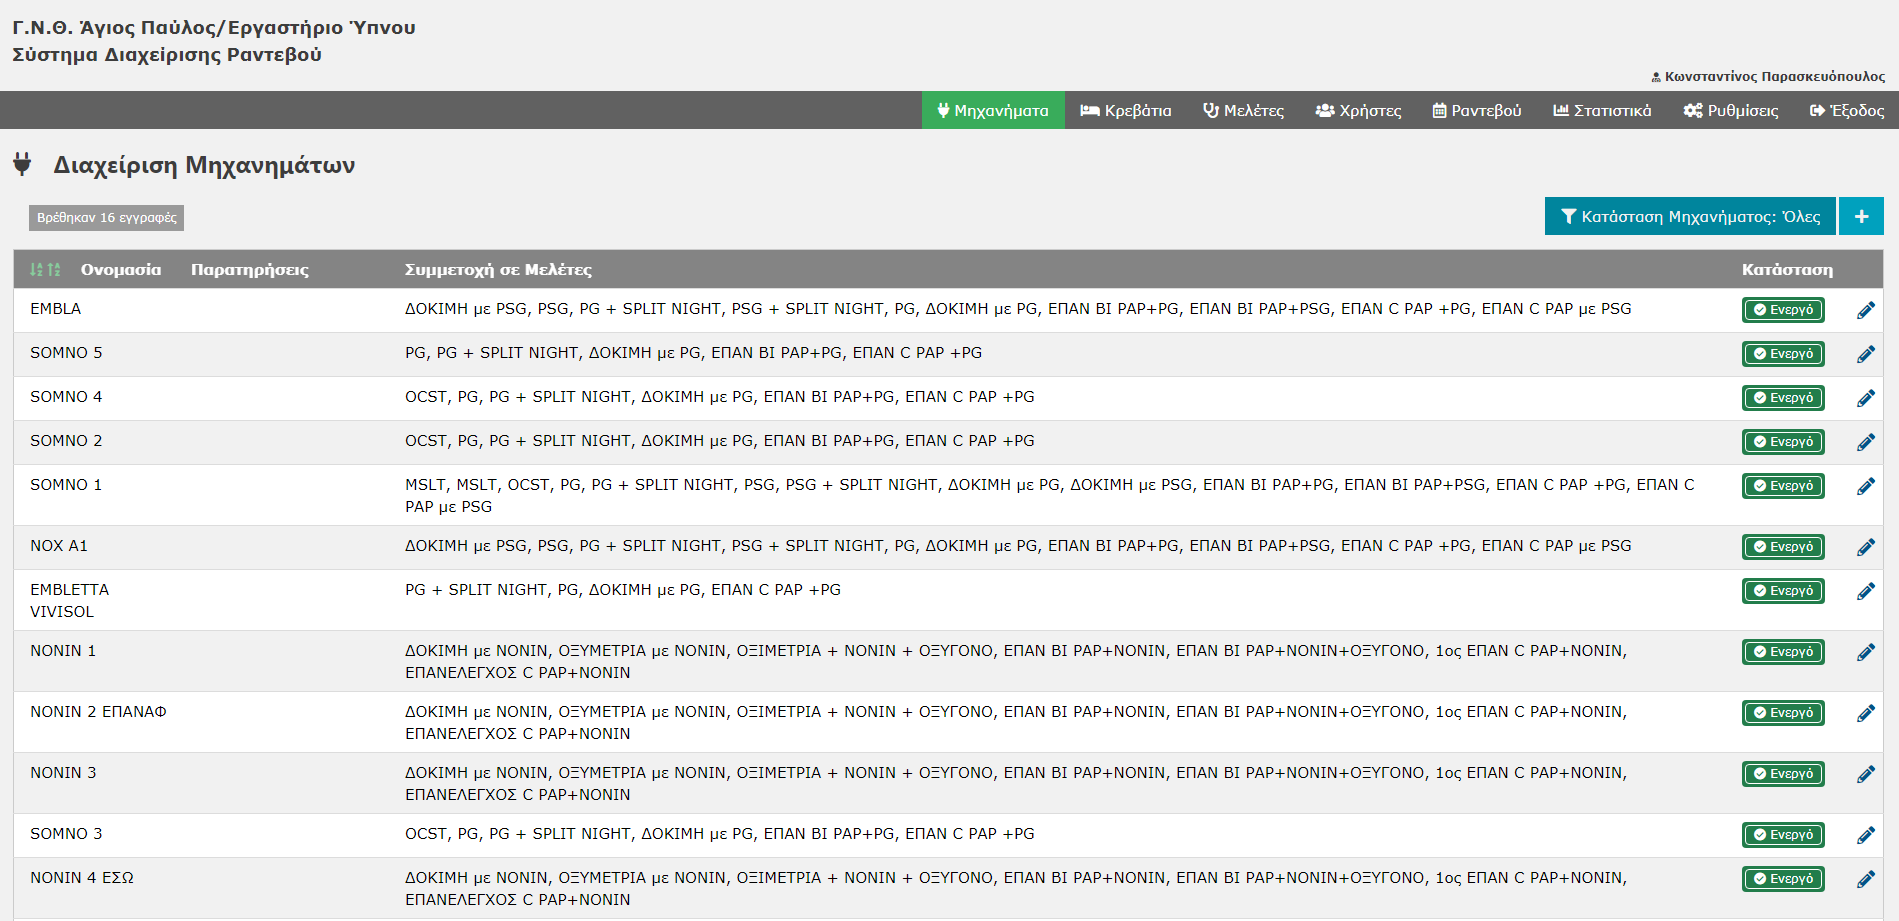The height and width of the screenshot is (921, 1899).
Task: Click Έξοδος to log out
Action: click(1847, 110)
